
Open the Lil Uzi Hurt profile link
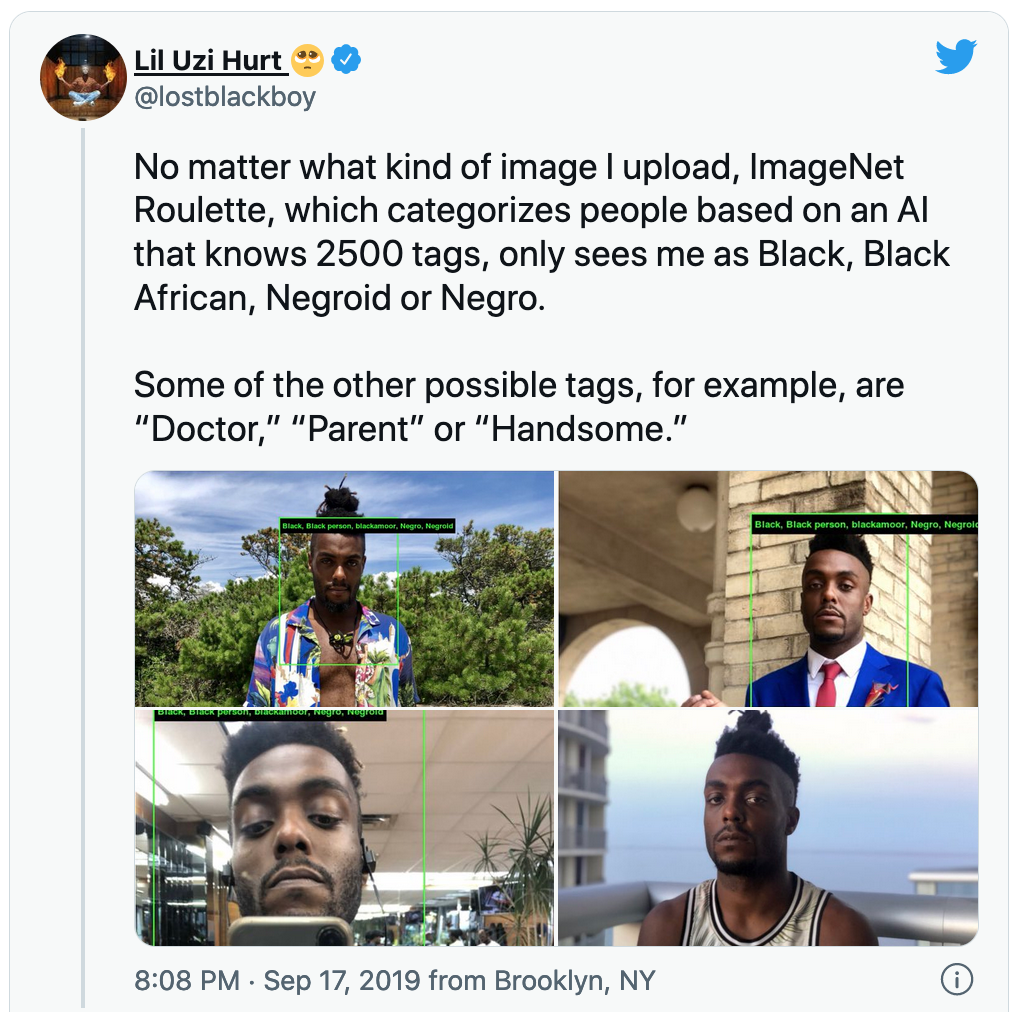tap(210, 60)
